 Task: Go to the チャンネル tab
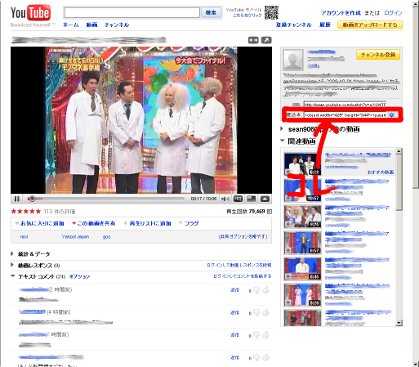117,25
